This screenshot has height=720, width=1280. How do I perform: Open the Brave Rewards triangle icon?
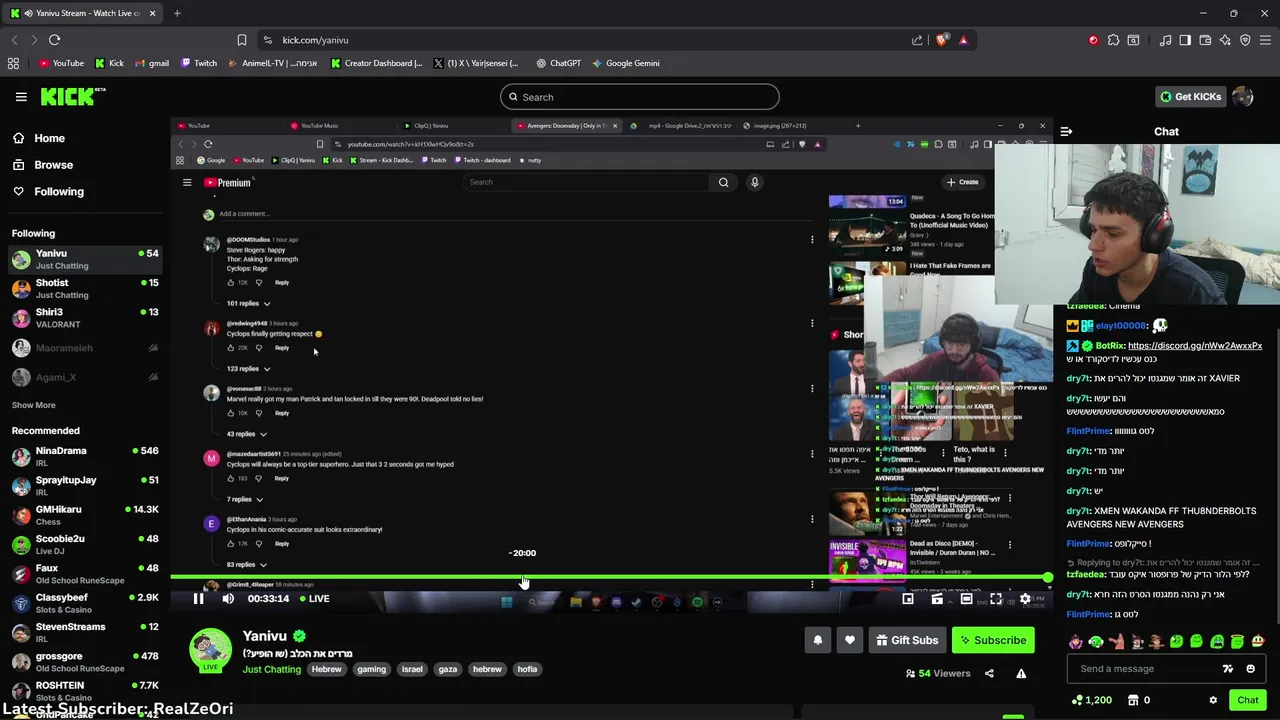coord(963,40)
